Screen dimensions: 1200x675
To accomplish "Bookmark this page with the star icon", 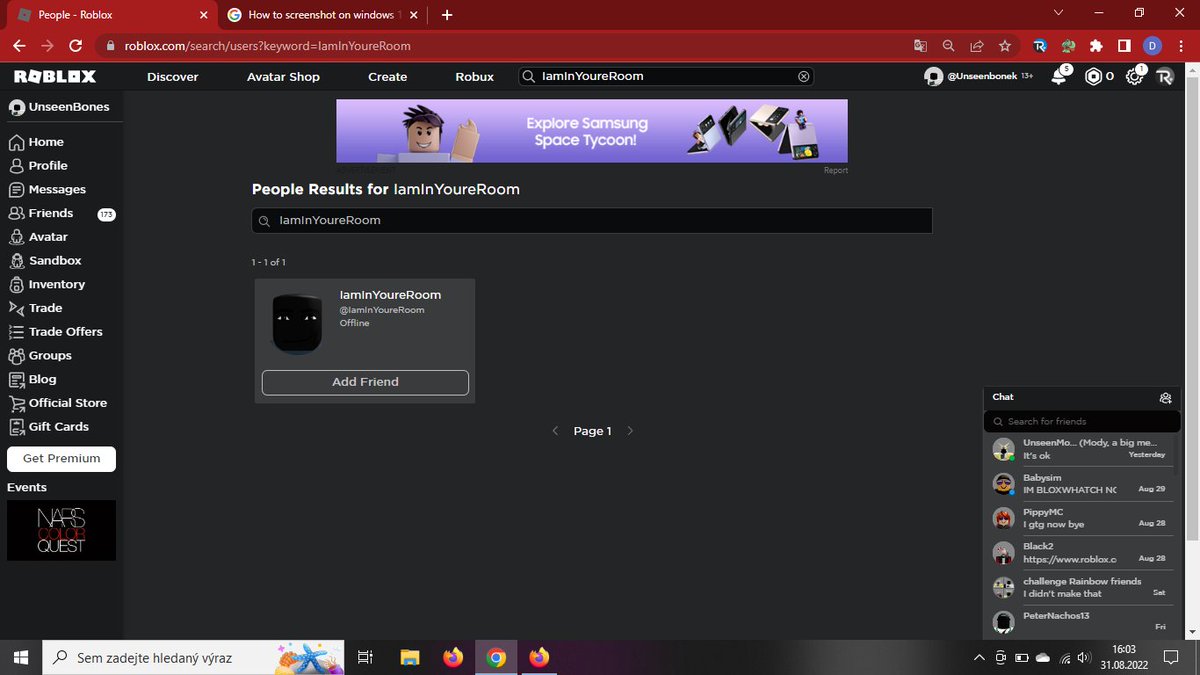I will (x=1005, y=45).
